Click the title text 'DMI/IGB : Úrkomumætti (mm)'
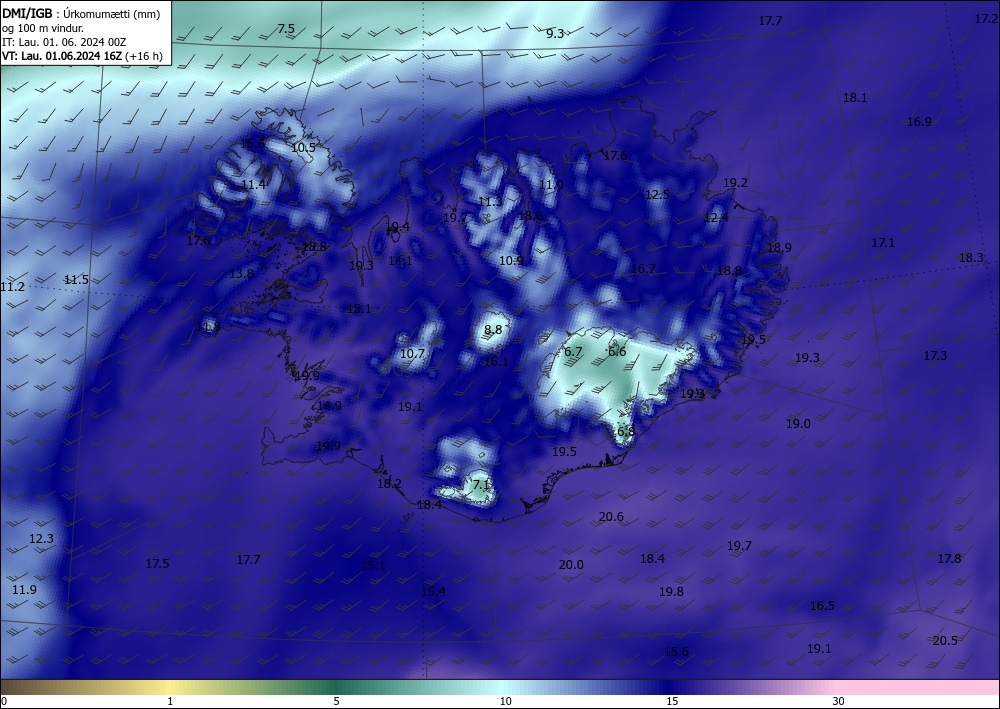This screenshot has height=709, width=1000. (x=81, y=13)
